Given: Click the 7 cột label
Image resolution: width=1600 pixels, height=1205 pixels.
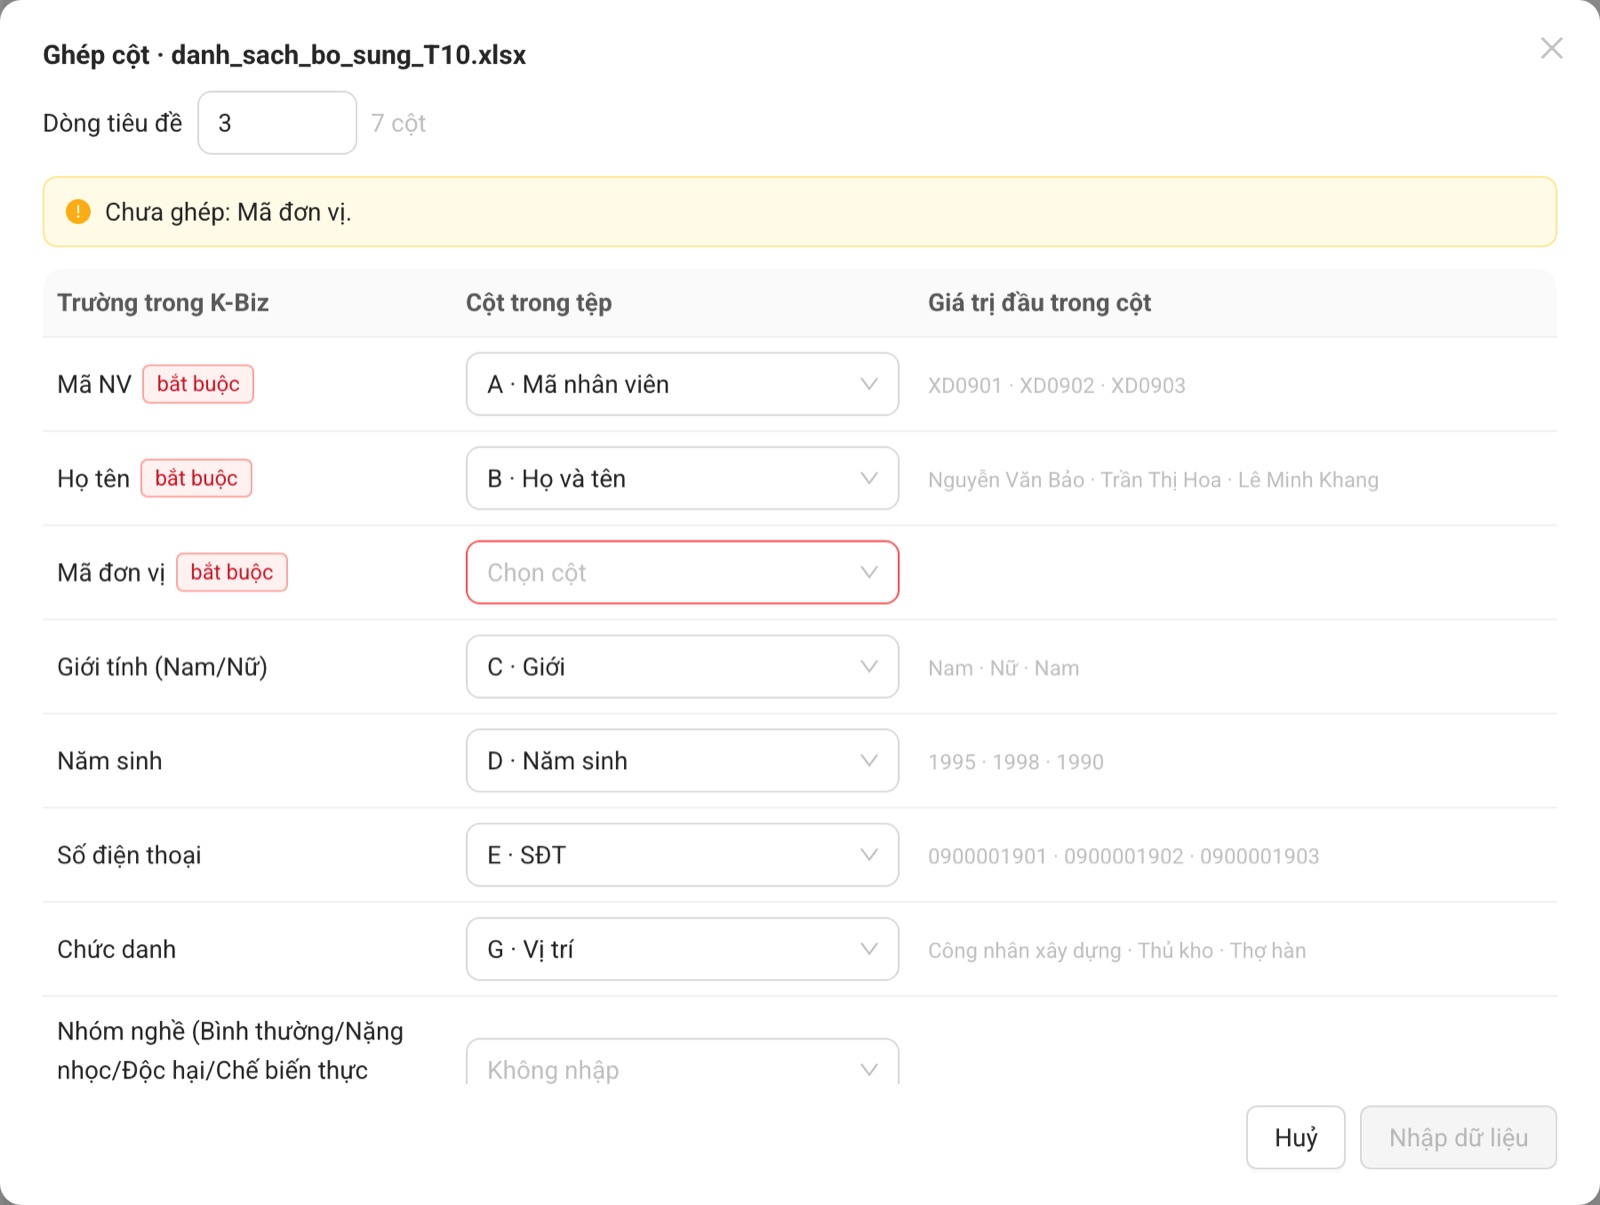Looking at the screenshot, I should tap(398, 123).
